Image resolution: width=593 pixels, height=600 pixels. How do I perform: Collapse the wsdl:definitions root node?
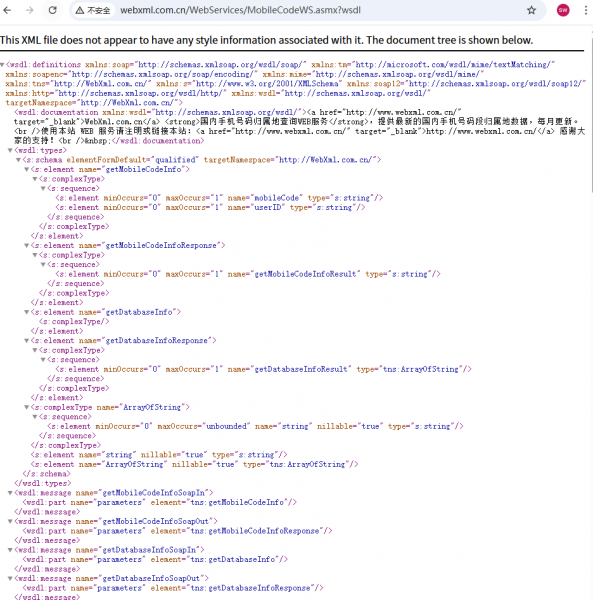2,65
